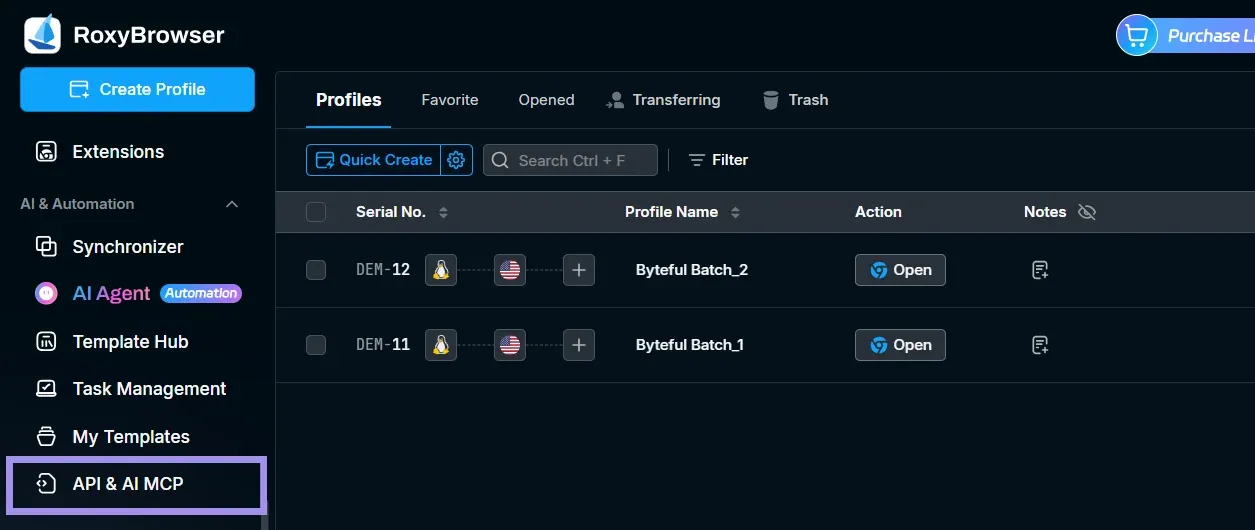Click the US flag icon for DEM-12
The width and height of the screenshot is (1255, 530).
[510, 270]
